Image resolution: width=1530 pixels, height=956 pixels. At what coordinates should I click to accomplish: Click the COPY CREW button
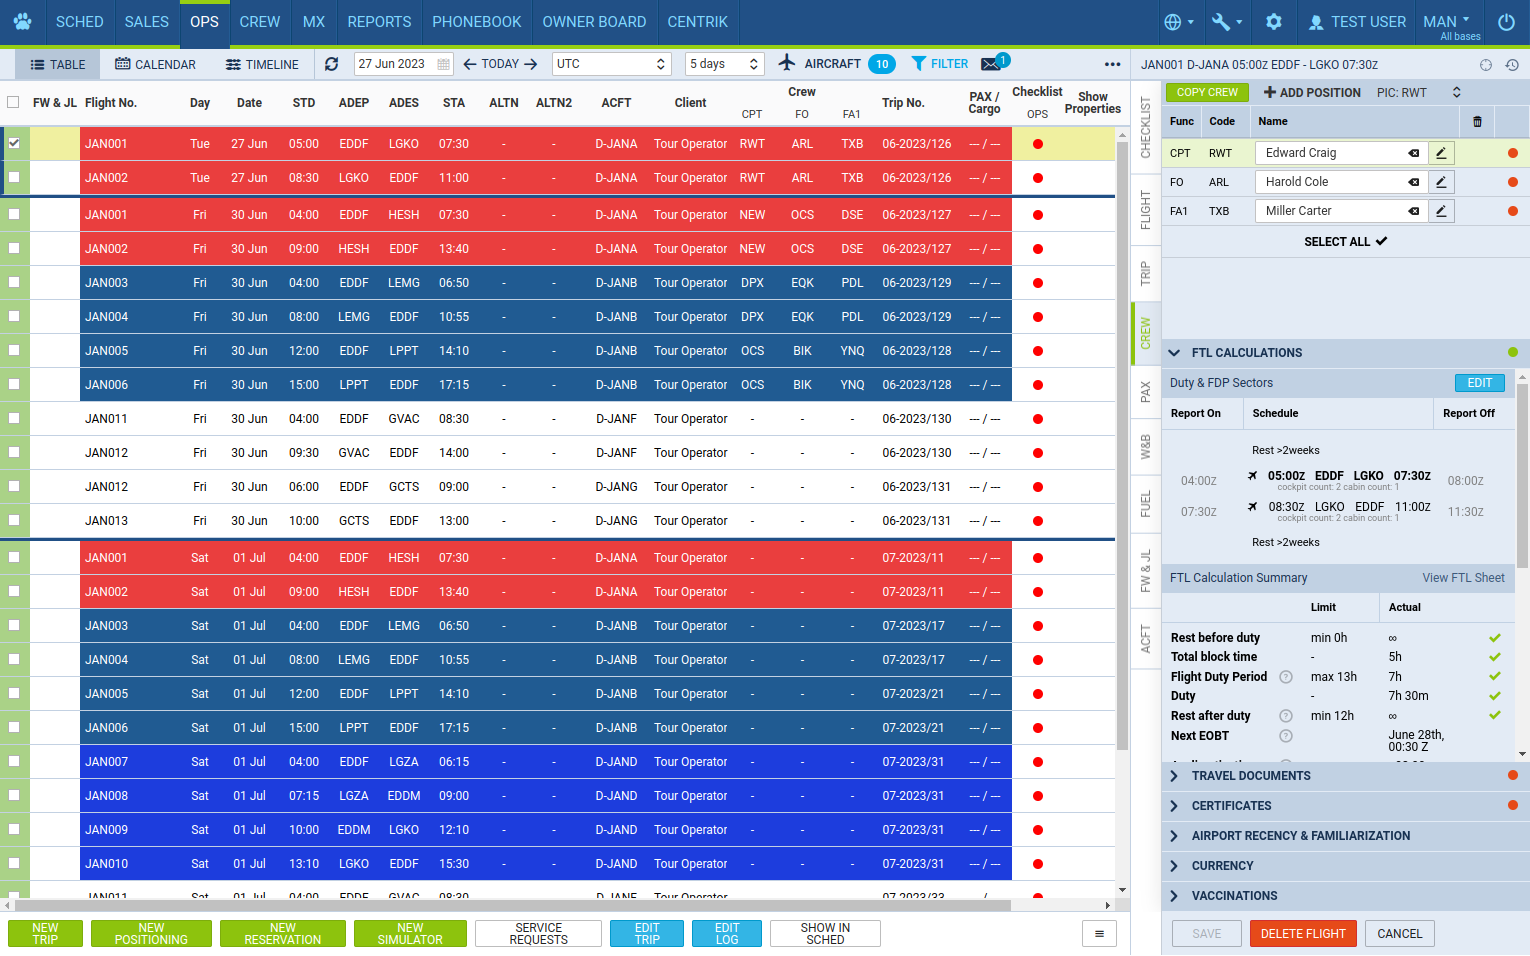tap(1207, 92)
